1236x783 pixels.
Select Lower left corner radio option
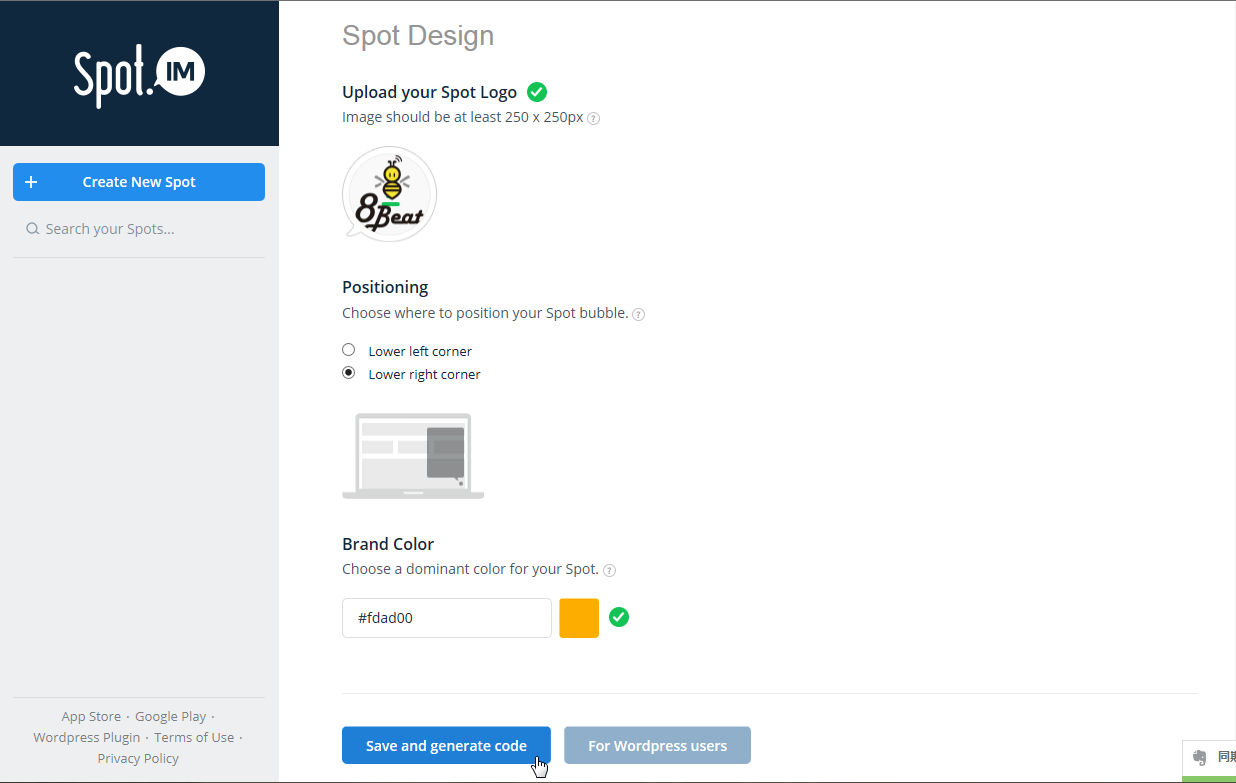(349, 350)
